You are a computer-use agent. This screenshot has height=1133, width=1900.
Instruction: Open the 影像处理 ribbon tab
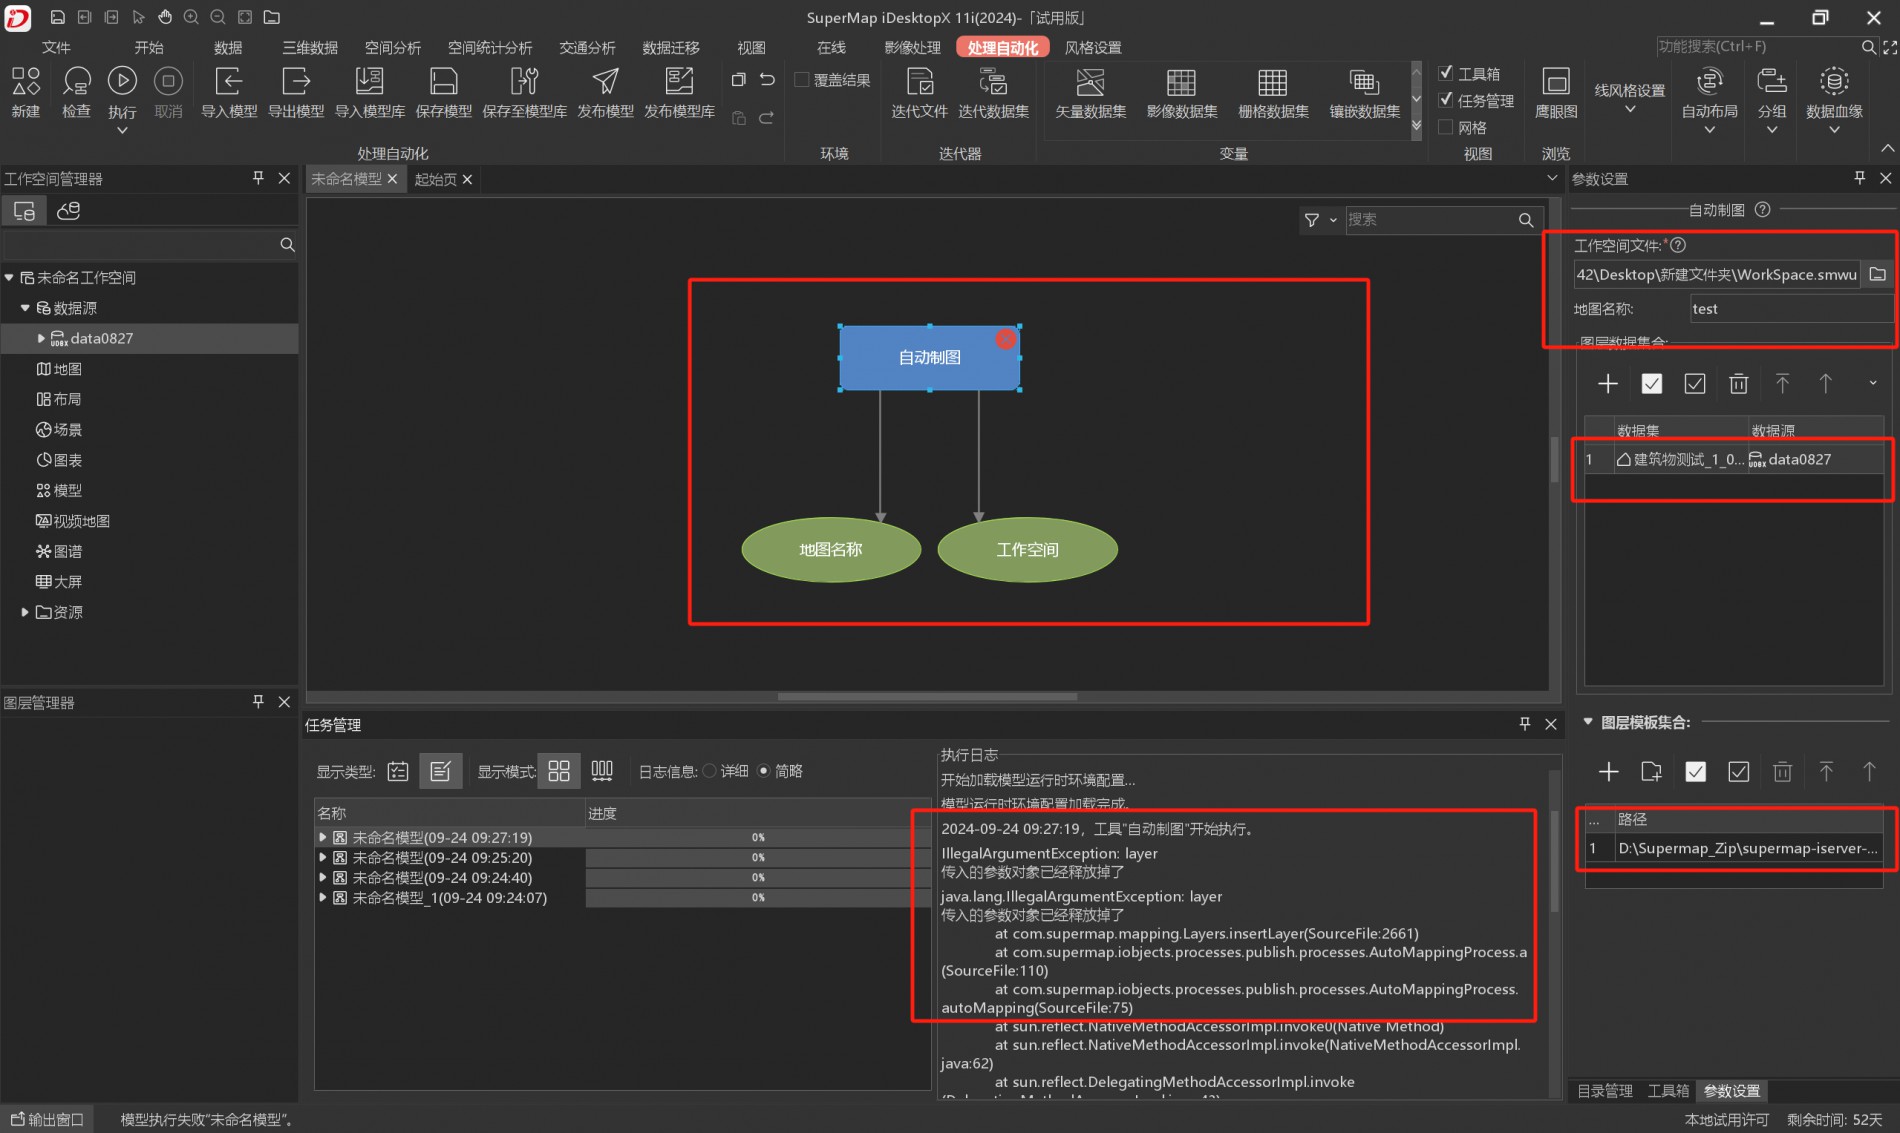(x=913, y=48)
